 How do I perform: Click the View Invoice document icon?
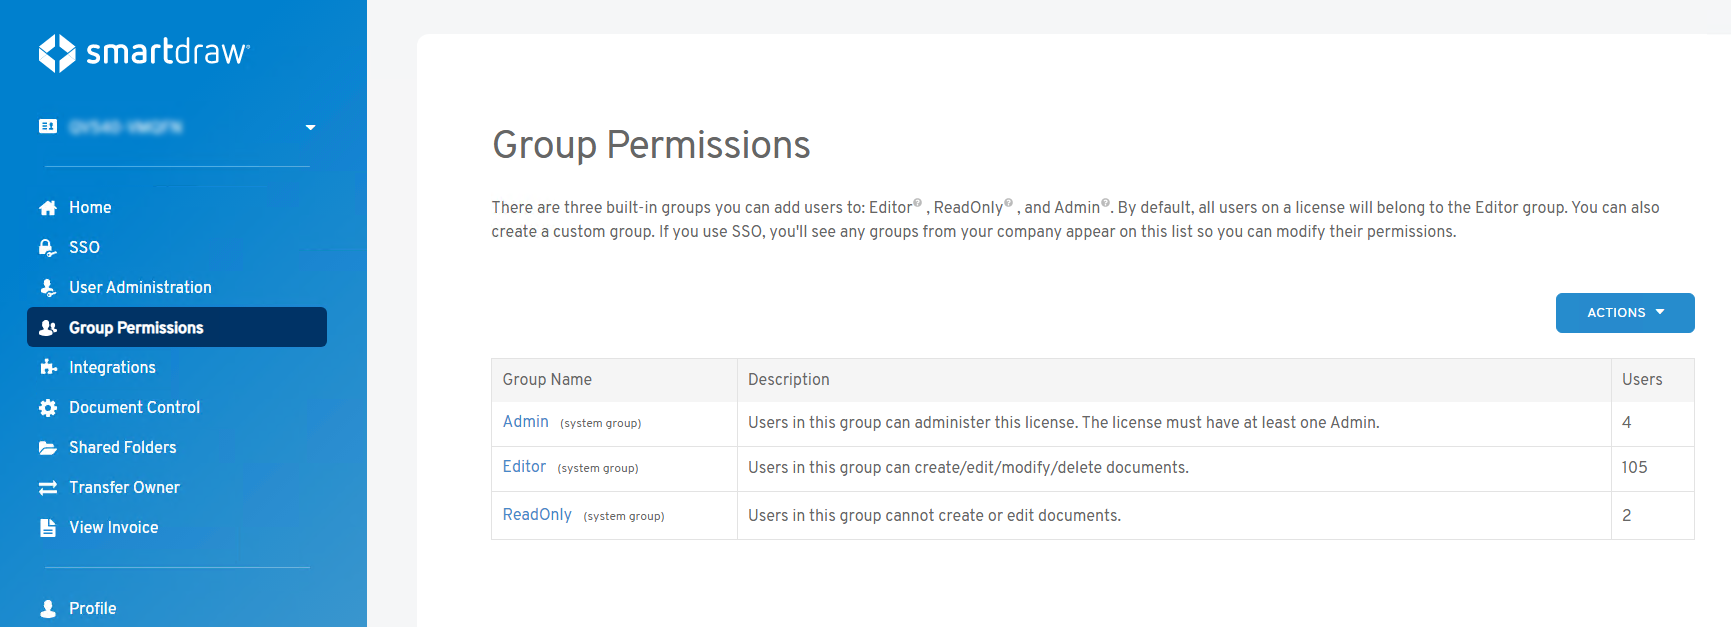tap(48, 528)
